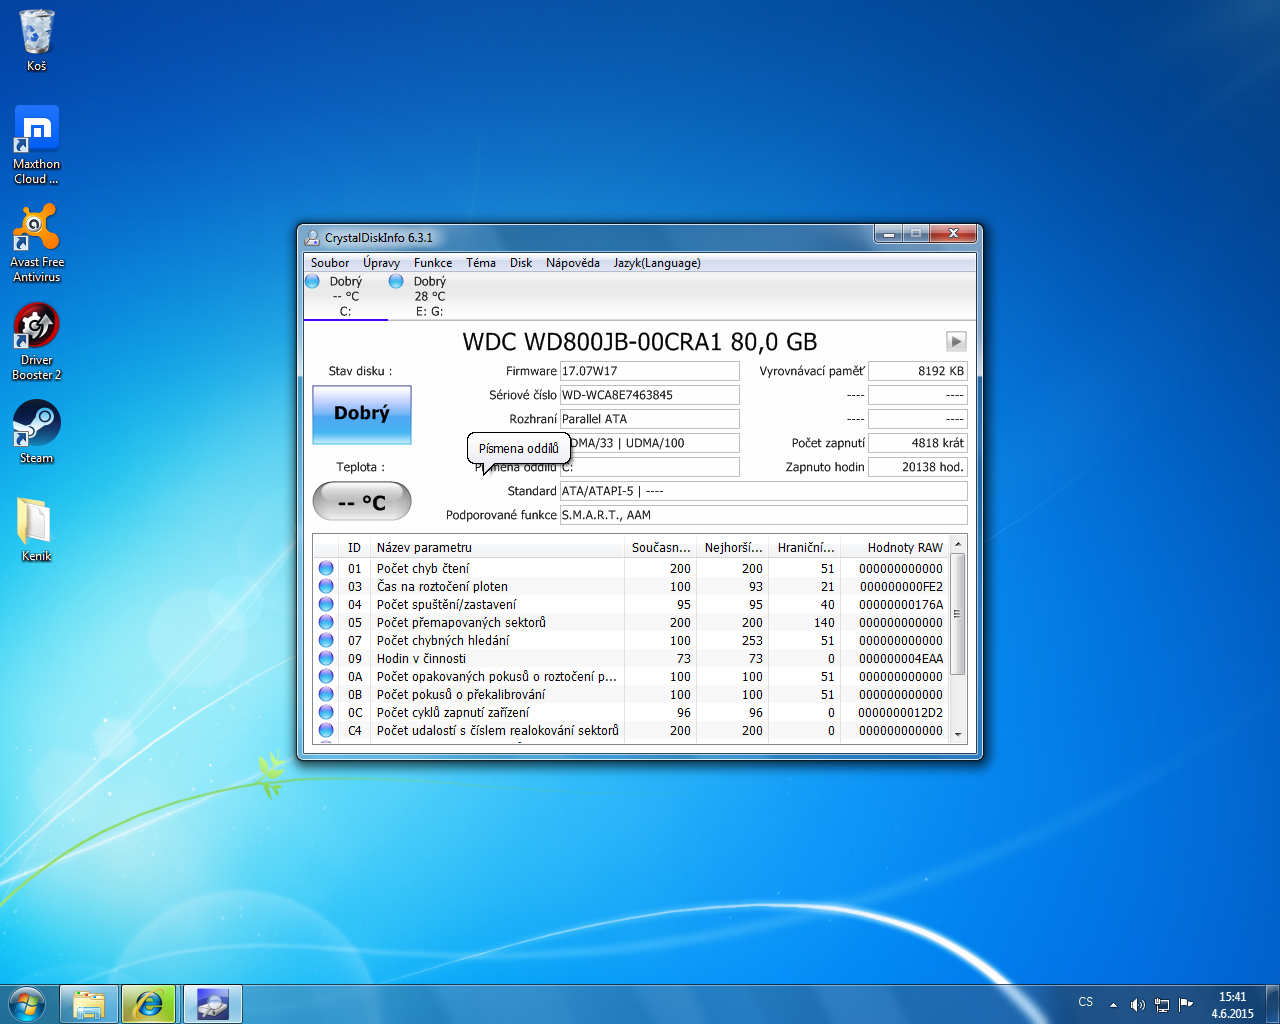Open the Disk menu
1280x1024 pixels.
(x=521, y=263)
